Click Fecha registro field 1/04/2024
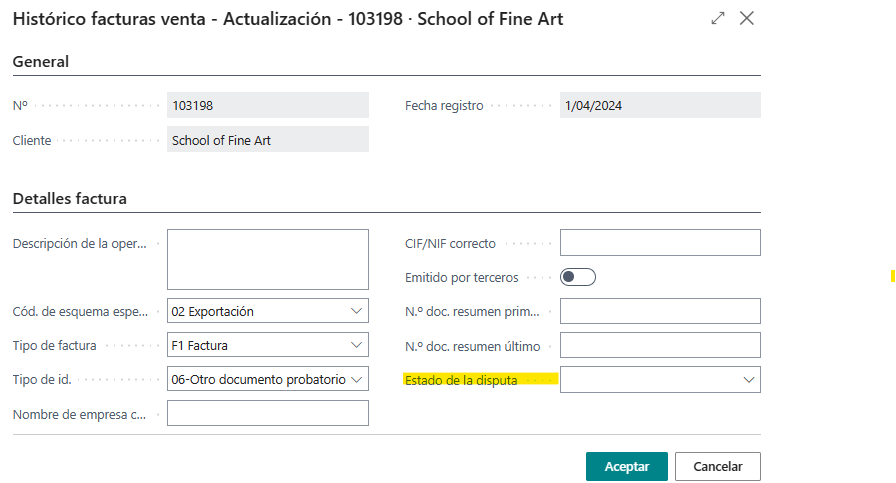 tap(660, 106)
